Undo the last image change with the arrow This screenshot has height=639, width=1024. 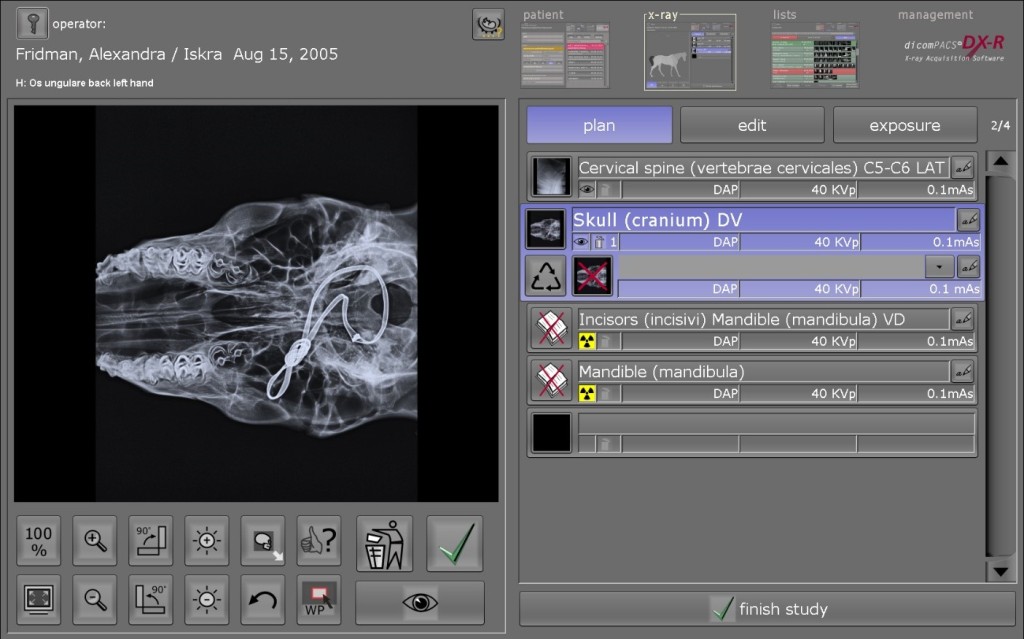point(263,599)
